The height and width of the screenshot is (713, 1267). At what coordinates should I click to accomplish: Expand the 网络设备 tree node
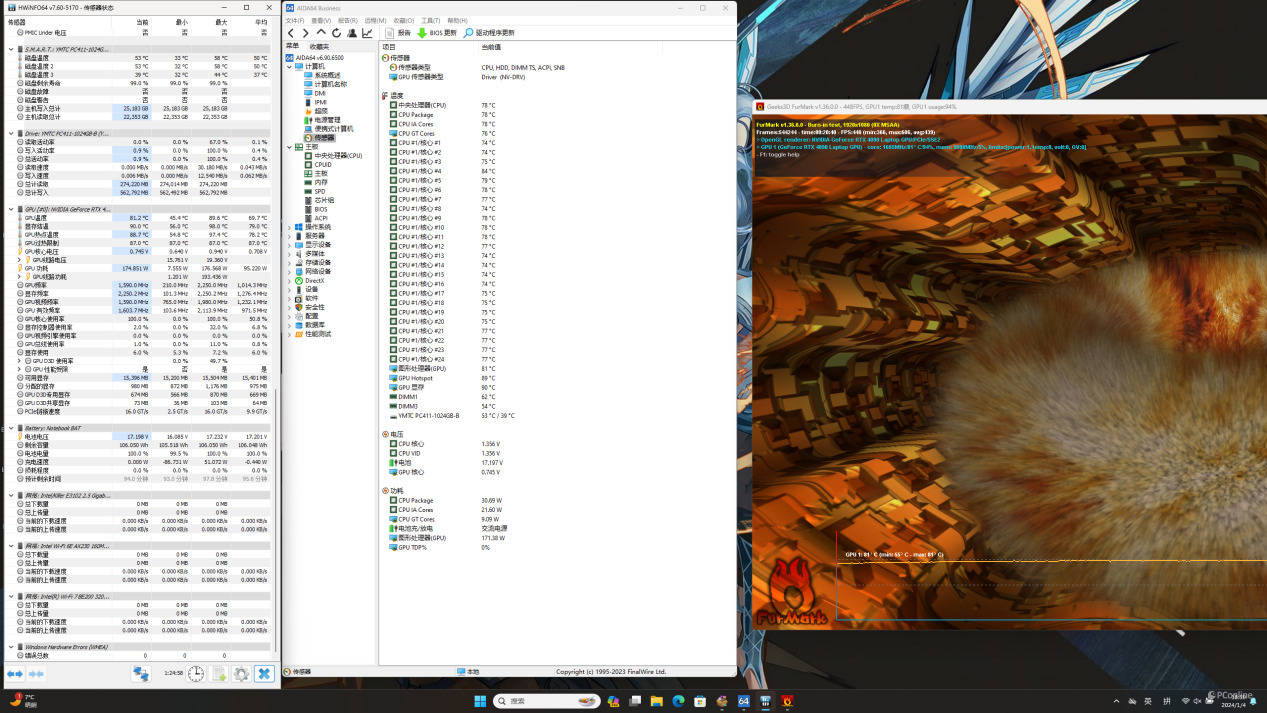tap(289, 271)
